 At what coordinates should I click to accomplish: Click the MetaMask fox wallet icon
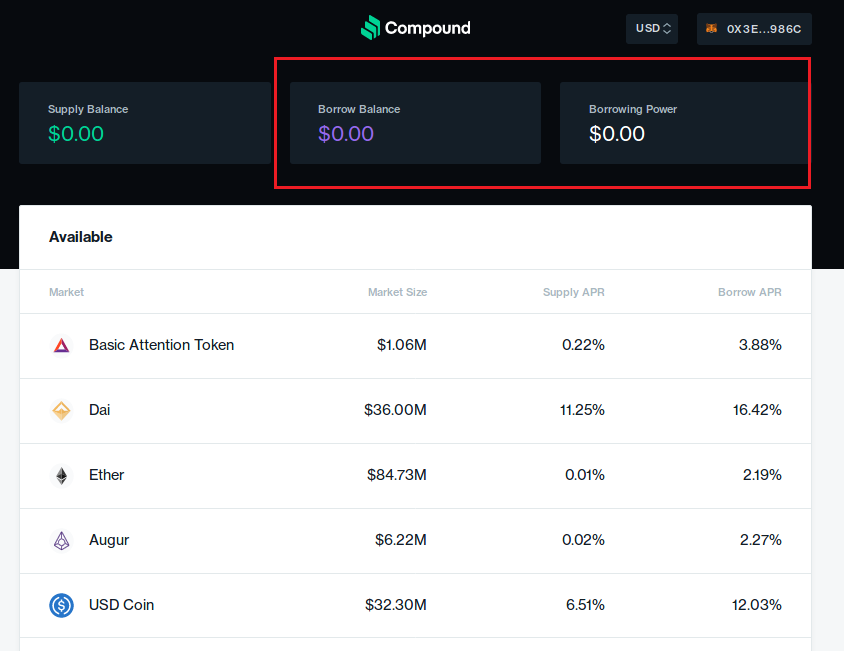(711, 29)
